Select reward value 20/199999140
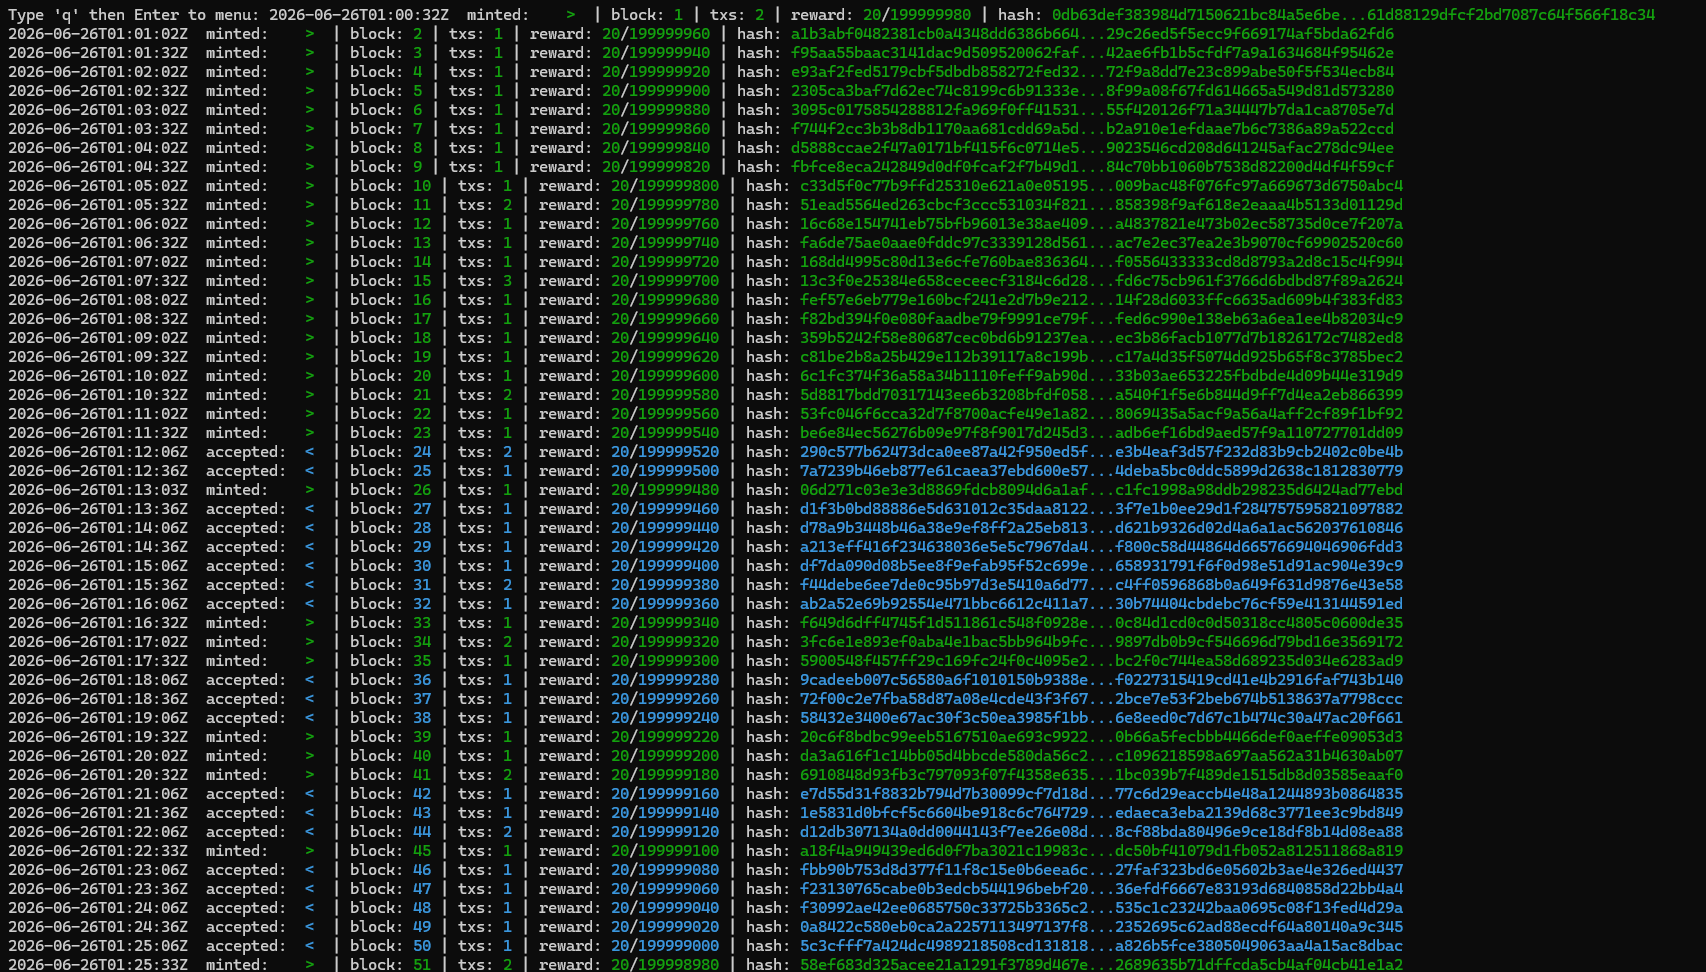 (665, 813)
